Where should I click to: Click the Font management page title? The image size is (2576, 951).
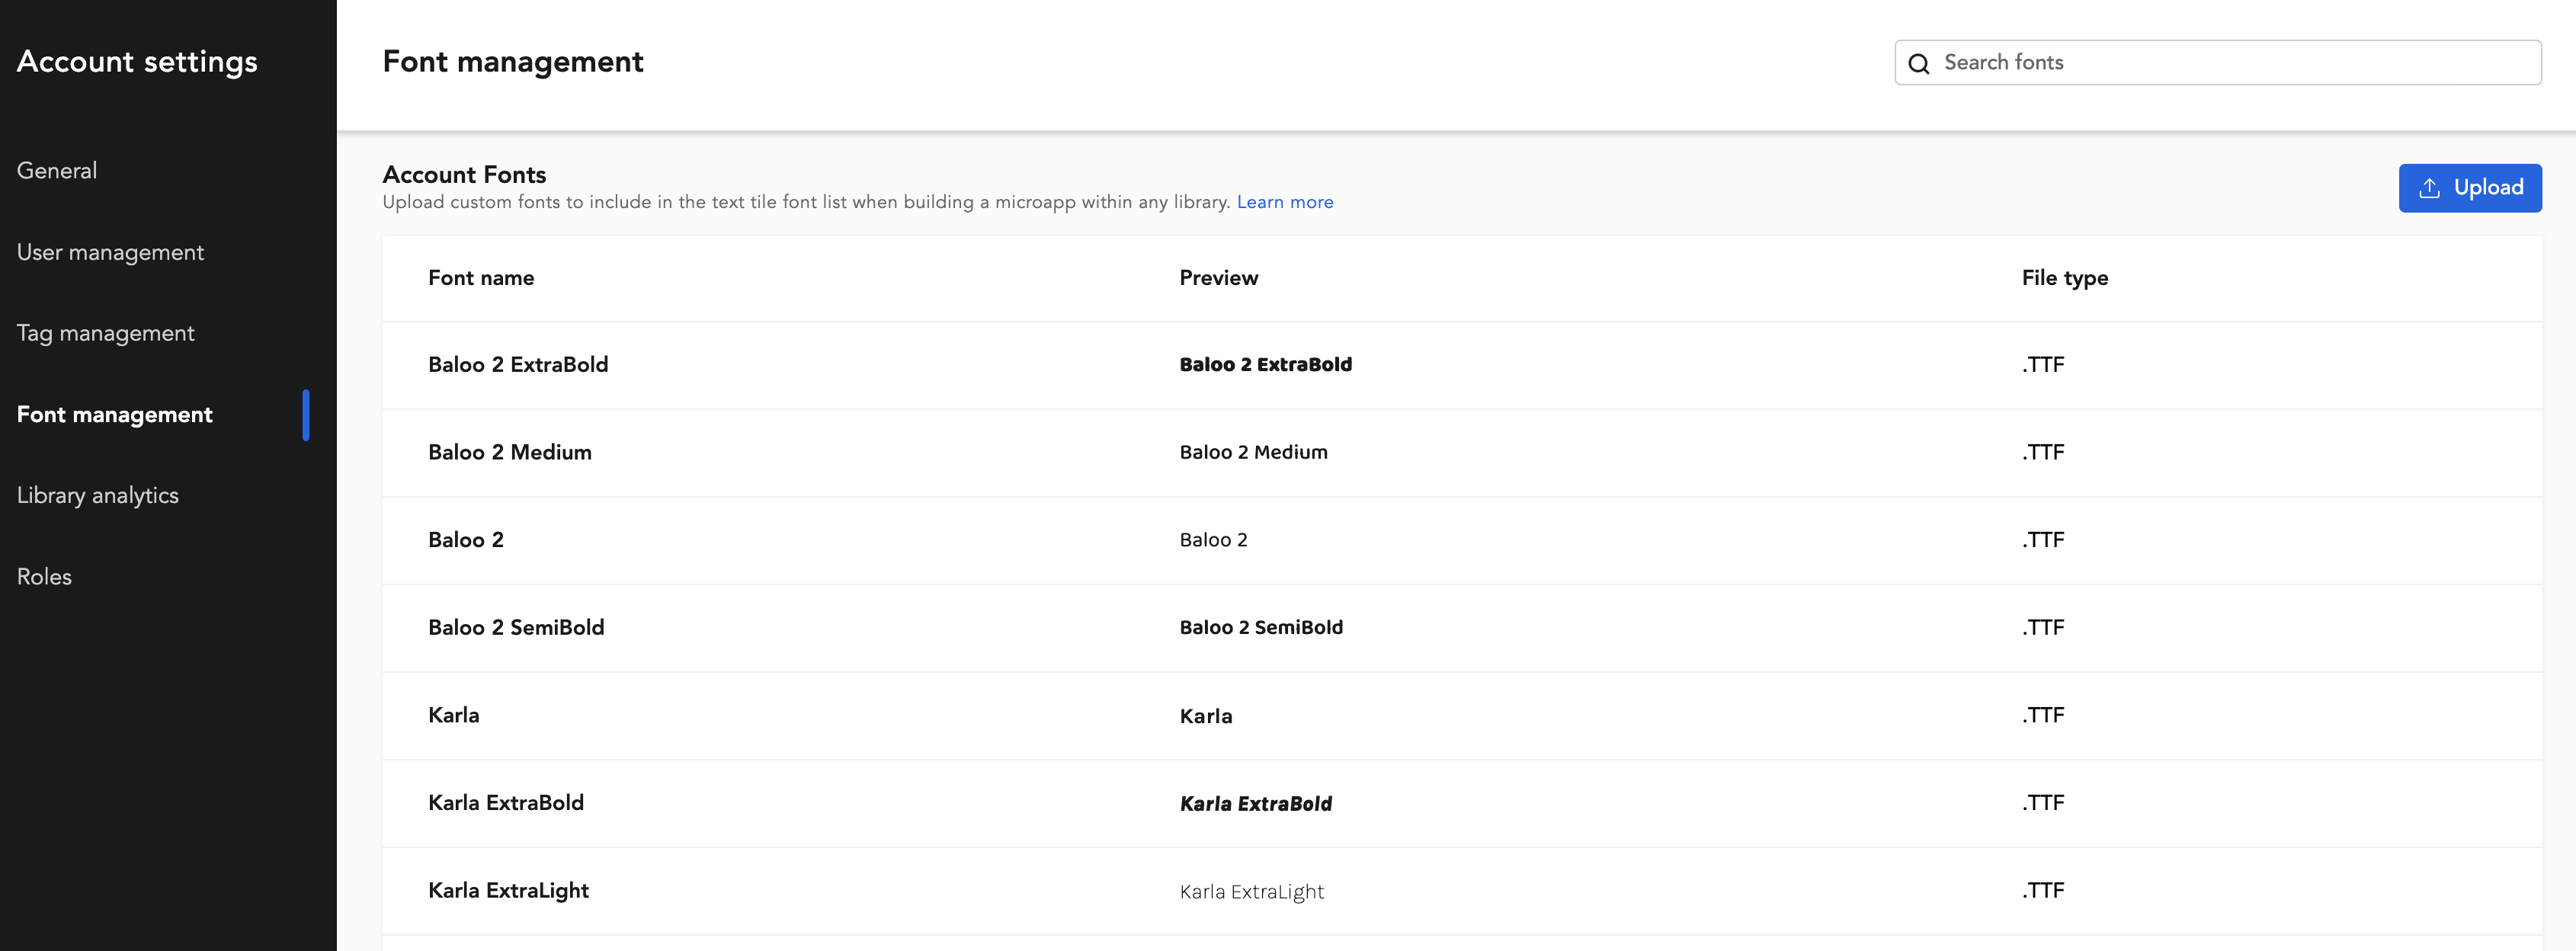coord(513,62)
